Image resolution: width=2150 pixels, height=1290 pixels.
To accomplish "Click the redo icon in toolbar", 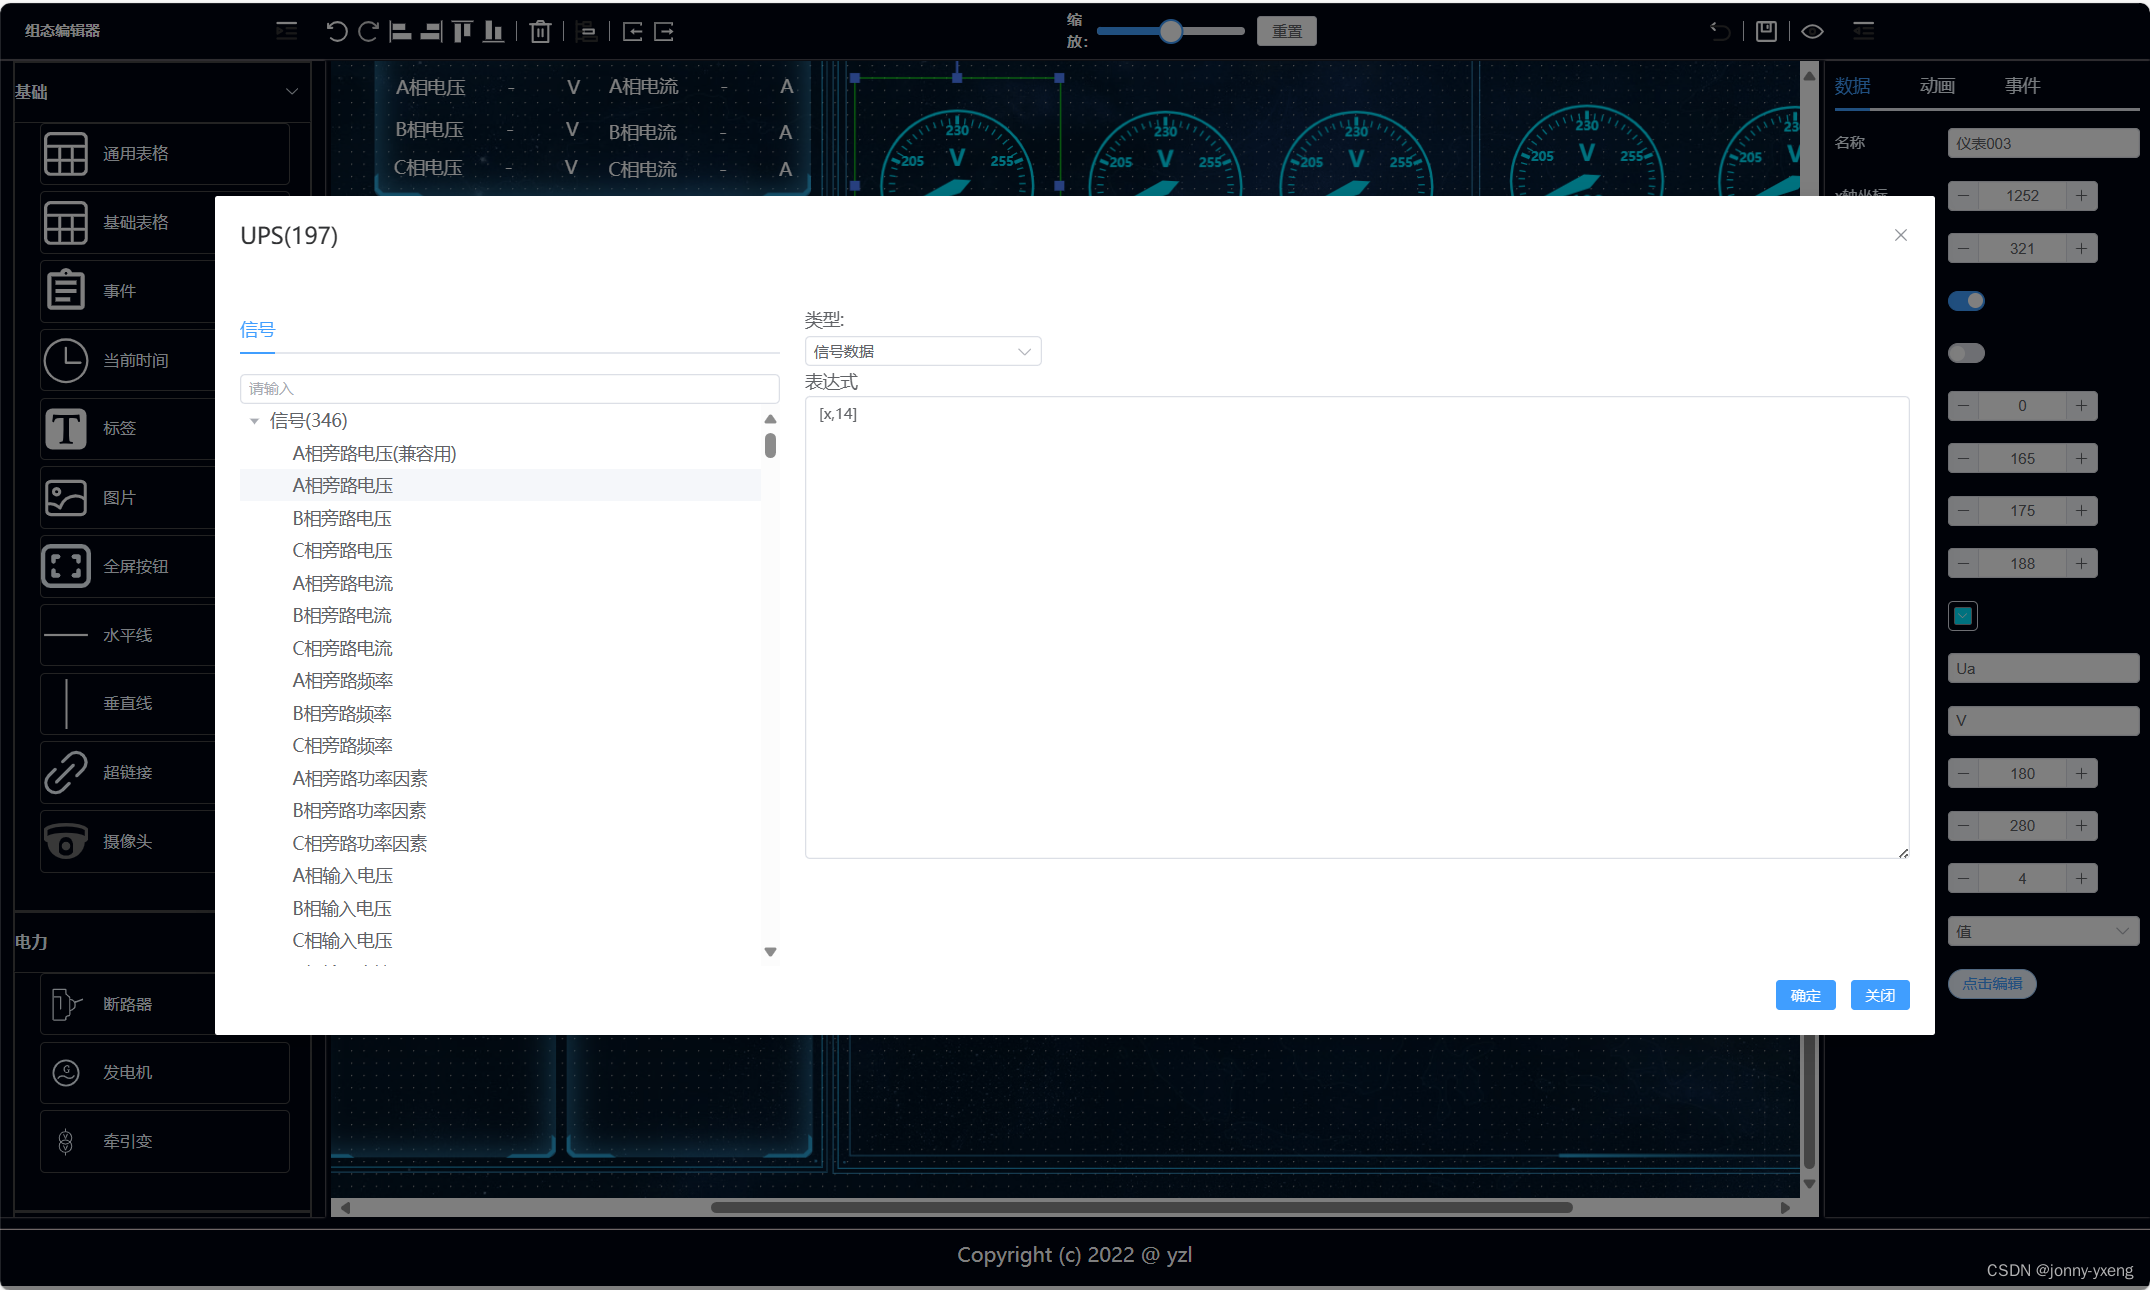I will point(368,32).
